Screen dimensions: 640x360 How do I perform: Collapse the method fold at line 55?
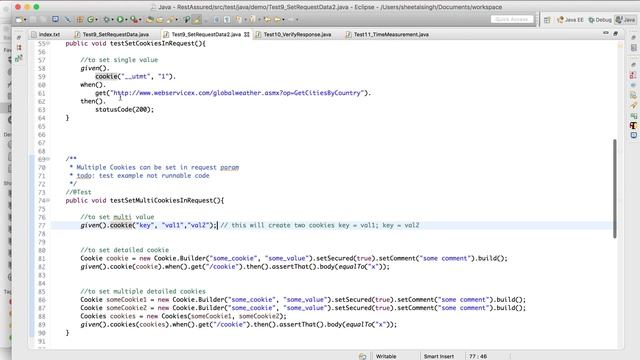pyautogui.click(x=48, y=44)
